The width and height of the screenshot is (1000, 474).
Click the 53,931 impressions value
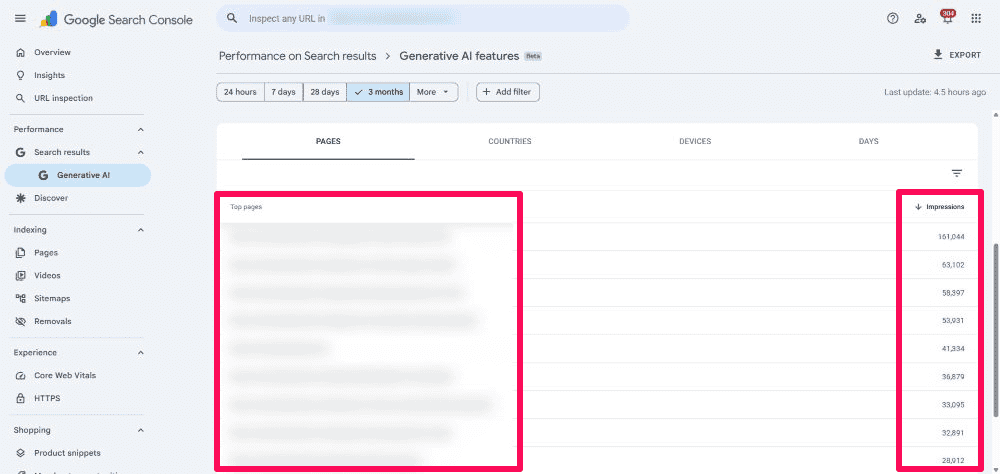tap(953, 321)
